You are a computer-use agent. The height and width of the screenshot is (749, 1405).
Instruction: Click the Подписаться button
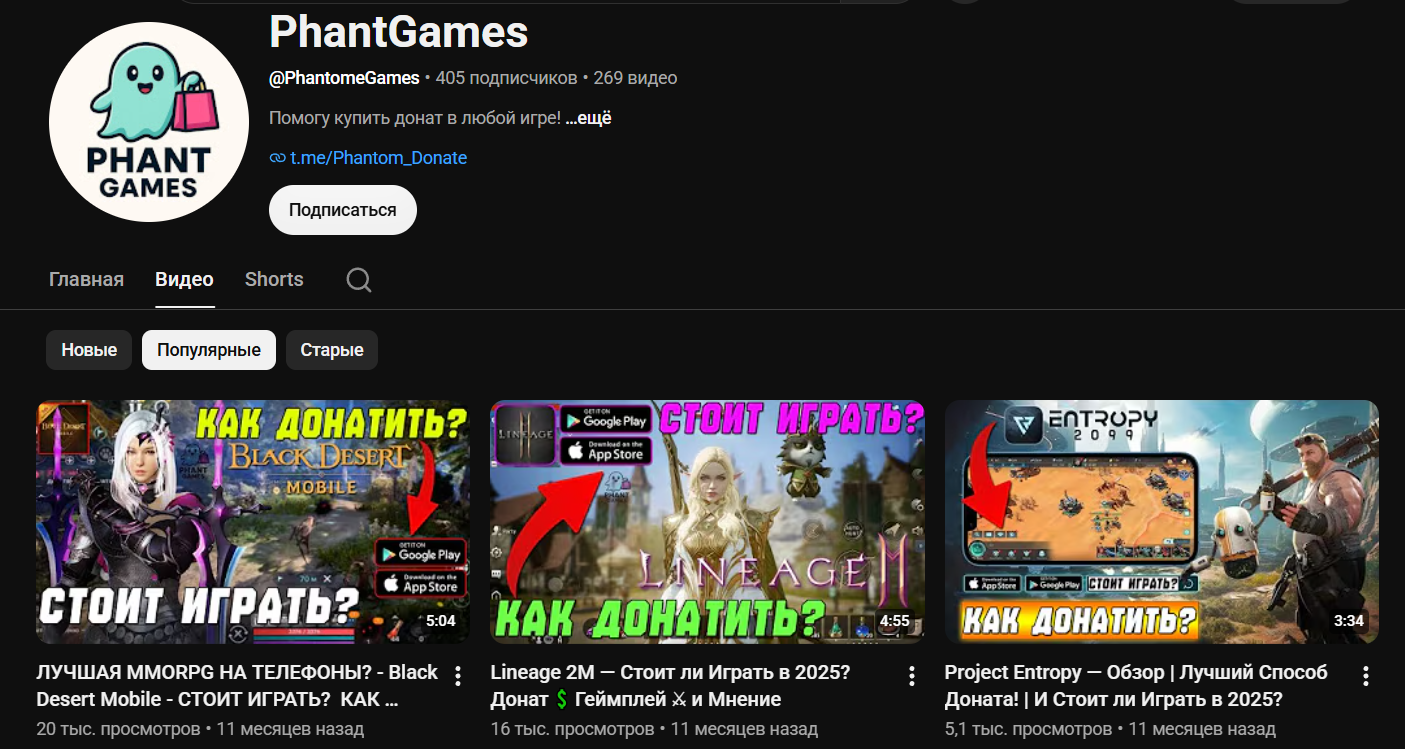(x=343, y=210)
